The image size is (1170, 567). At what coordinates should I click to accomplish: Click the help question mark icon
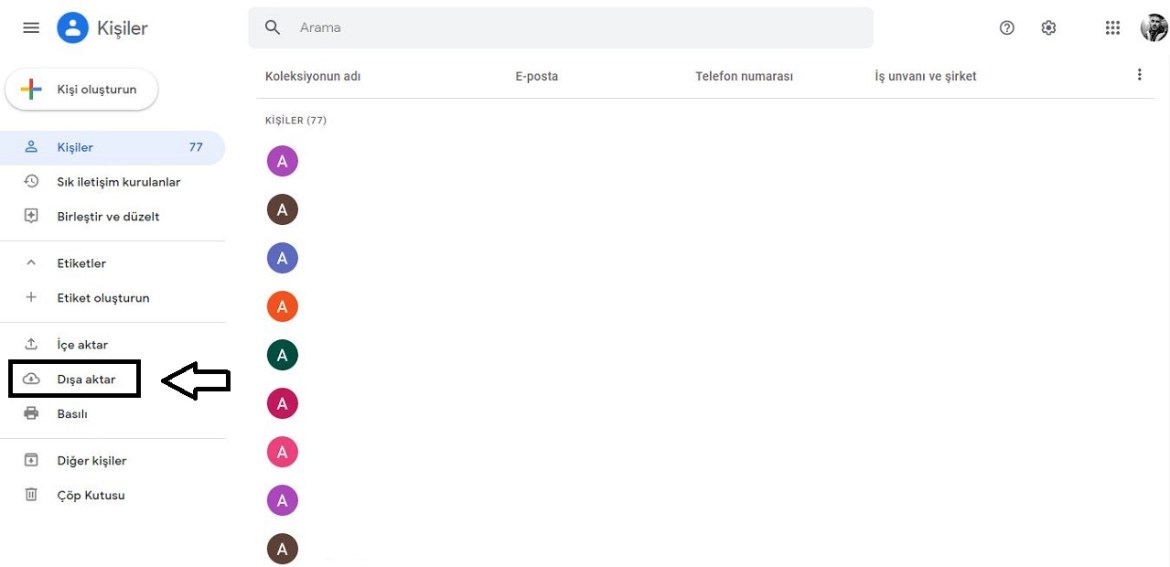[x=1007, y=28]
